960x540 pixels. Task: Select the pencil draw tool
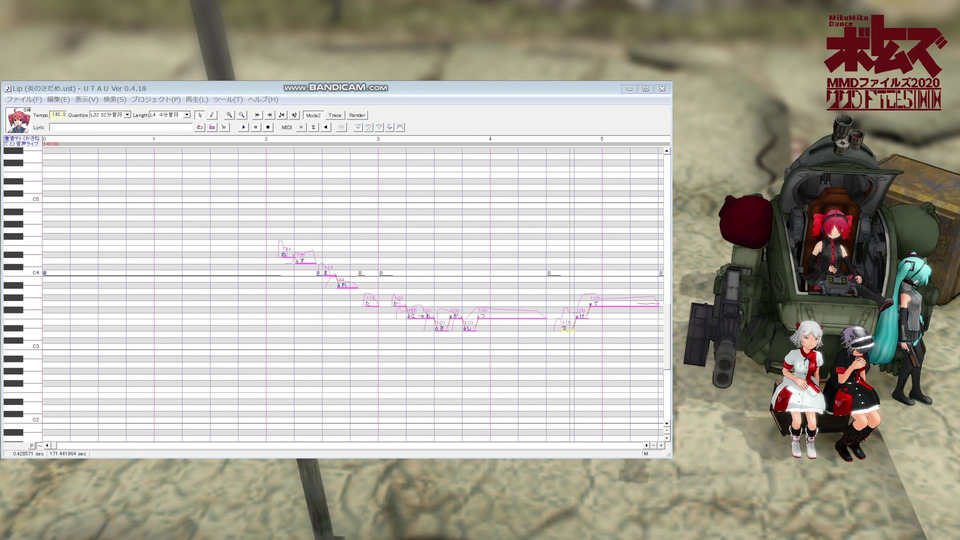click(x=212, y=115)
